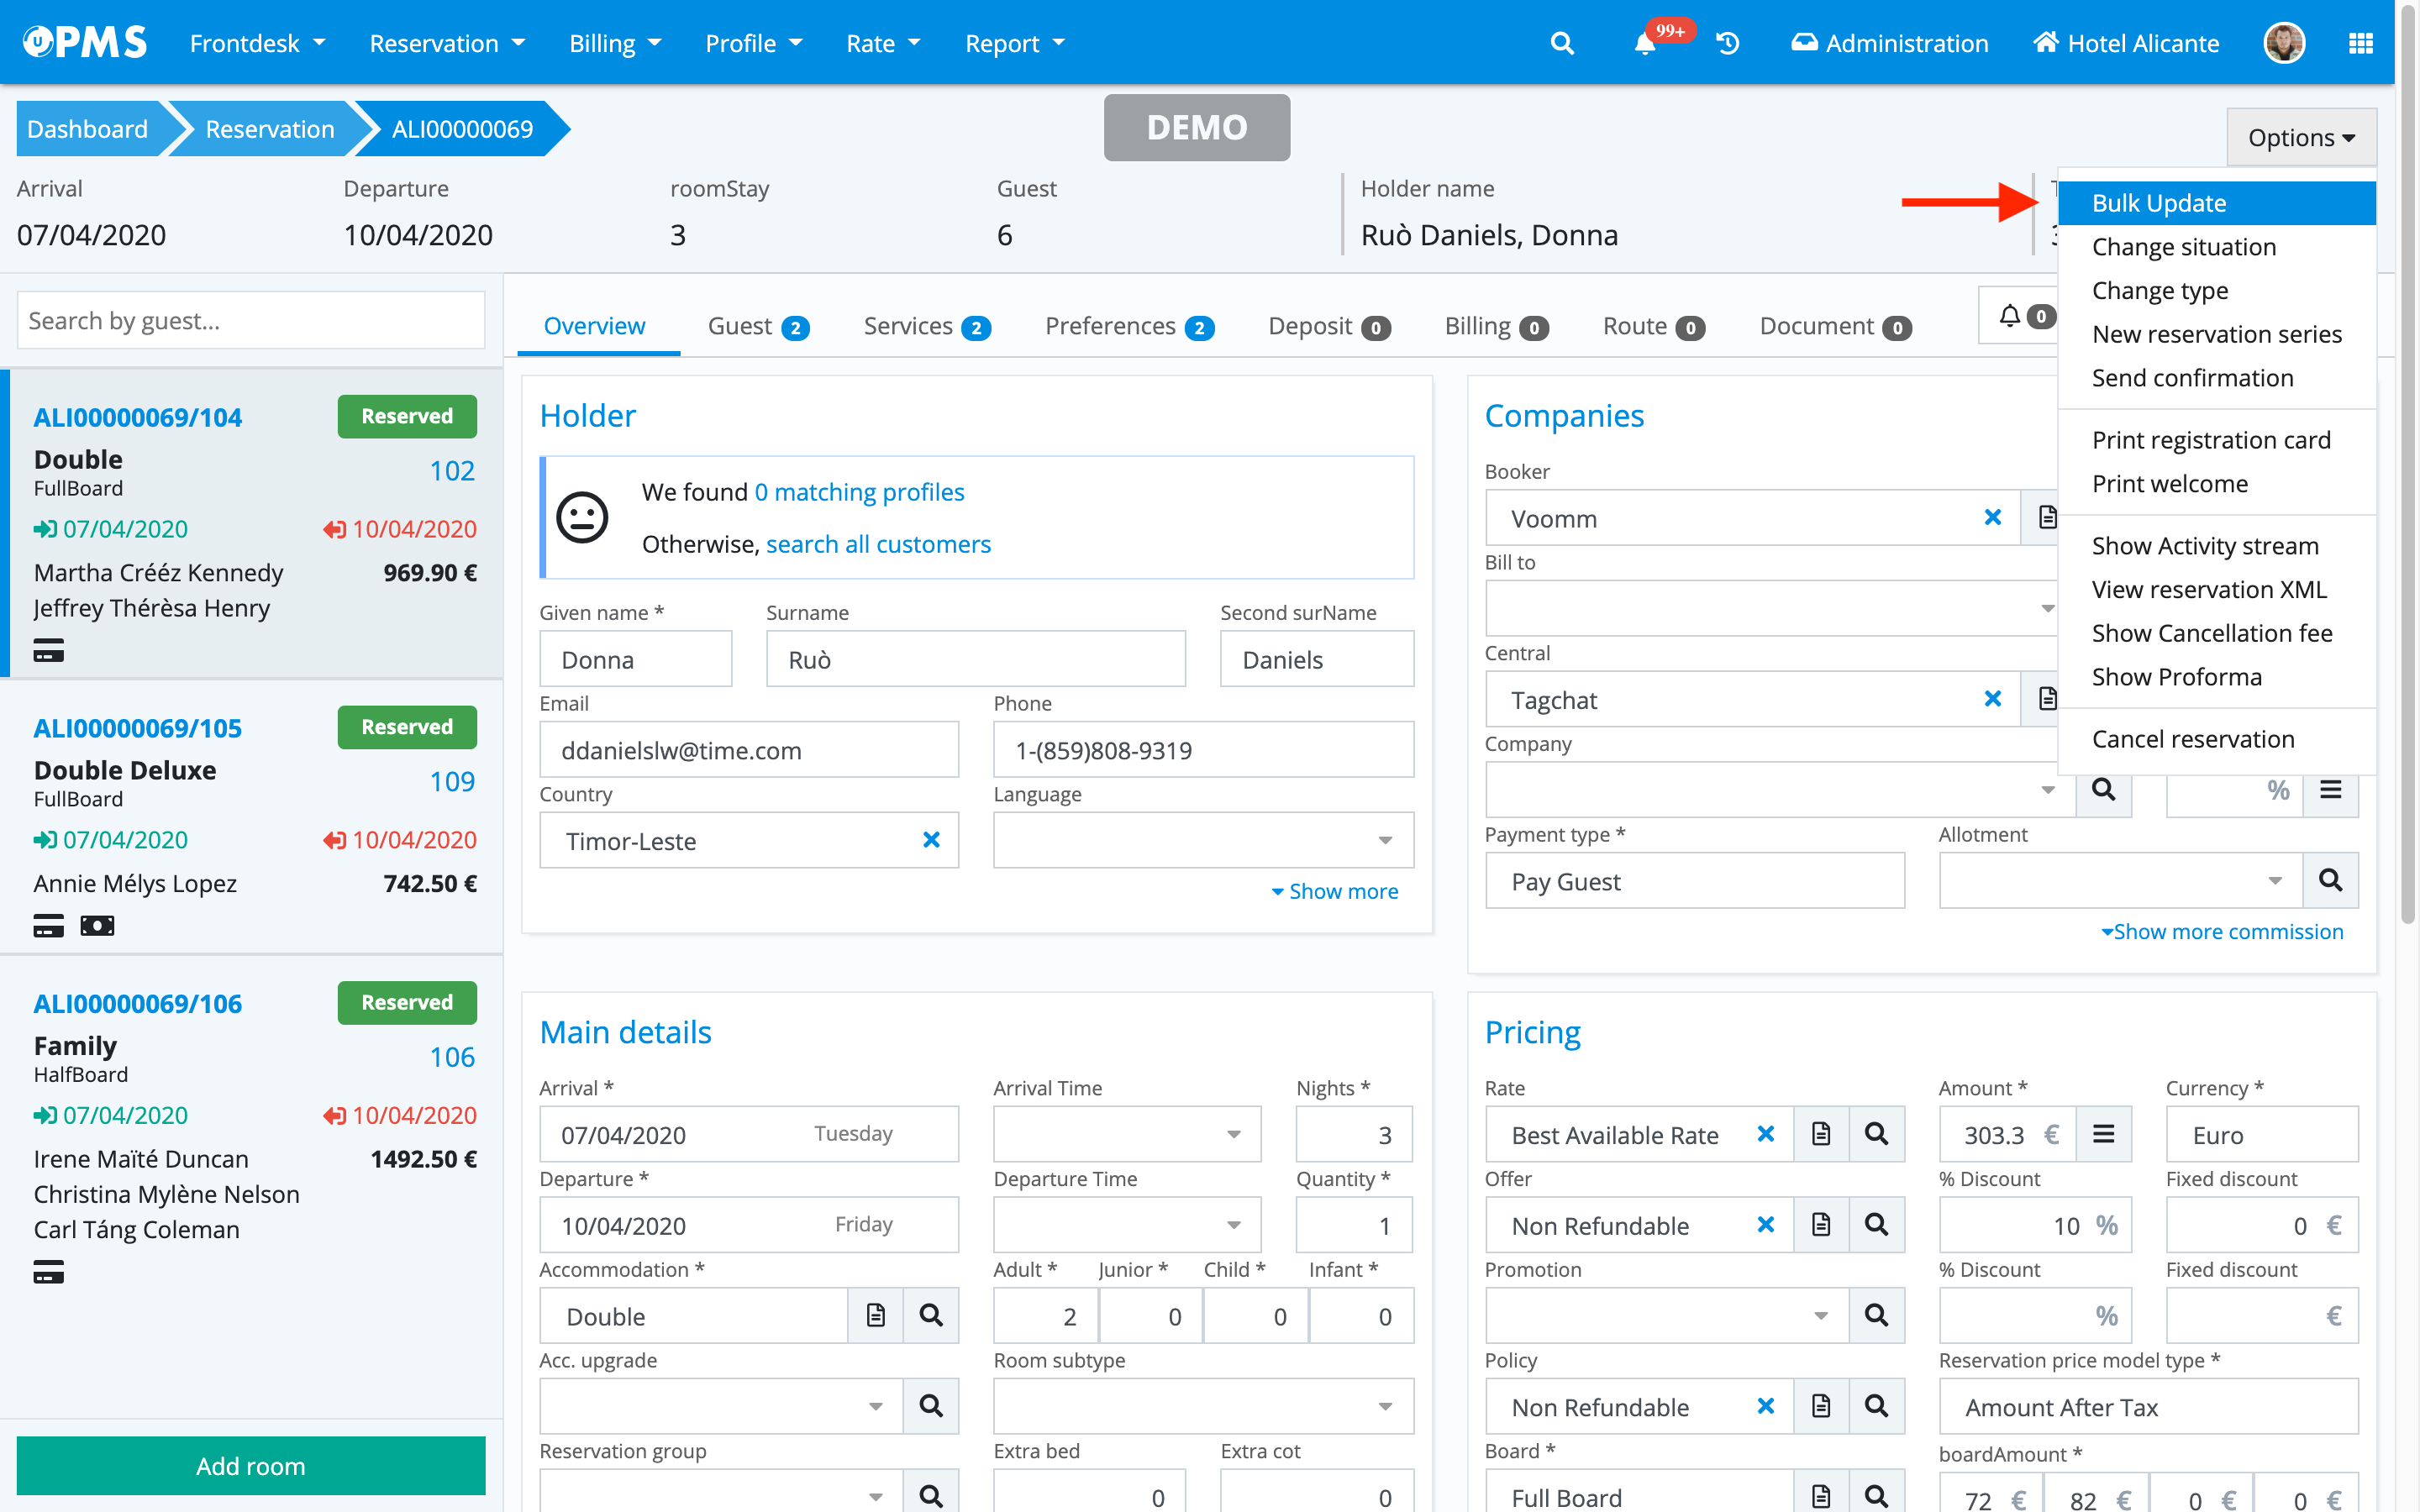Open the search all customers link
The image size is (2420, 1512).
tap(878, 544)
